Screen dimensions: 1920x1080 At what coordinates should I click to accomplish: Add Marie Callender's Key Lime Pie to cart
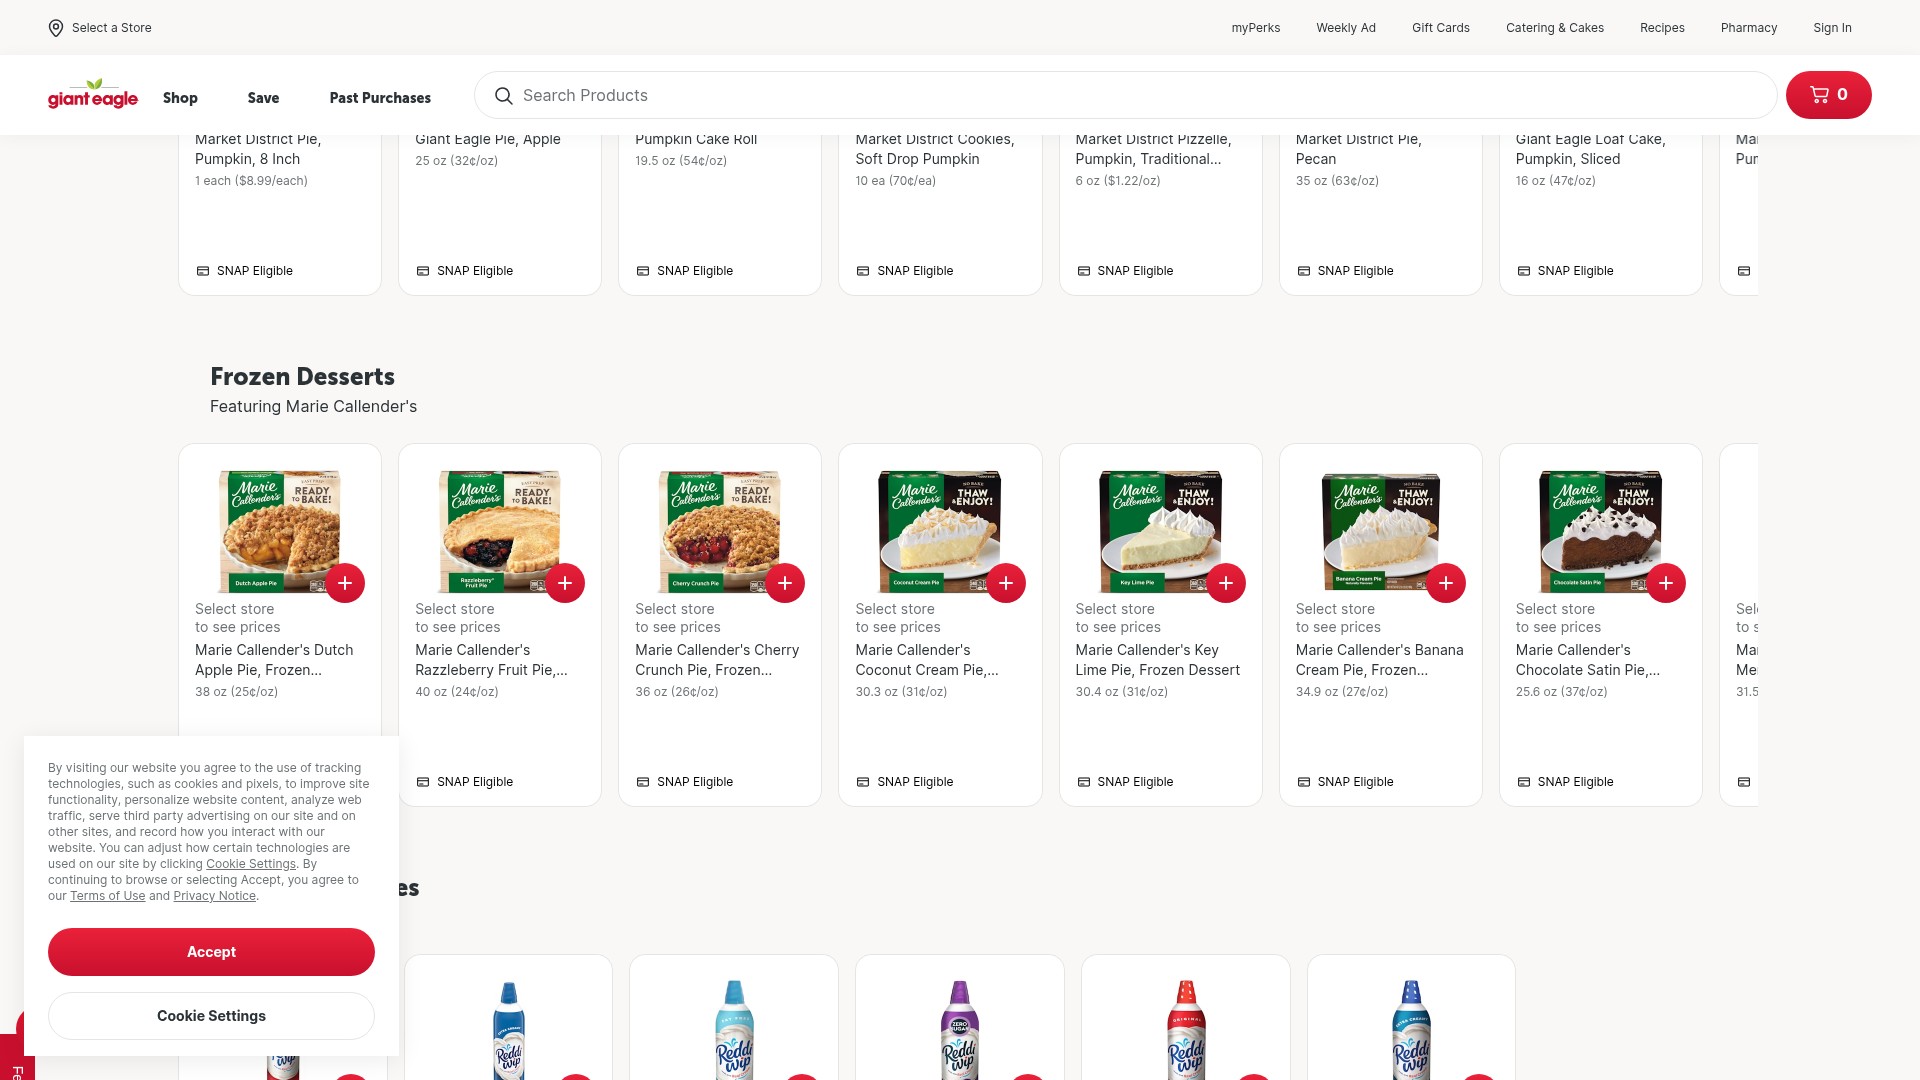[1226, 583]
